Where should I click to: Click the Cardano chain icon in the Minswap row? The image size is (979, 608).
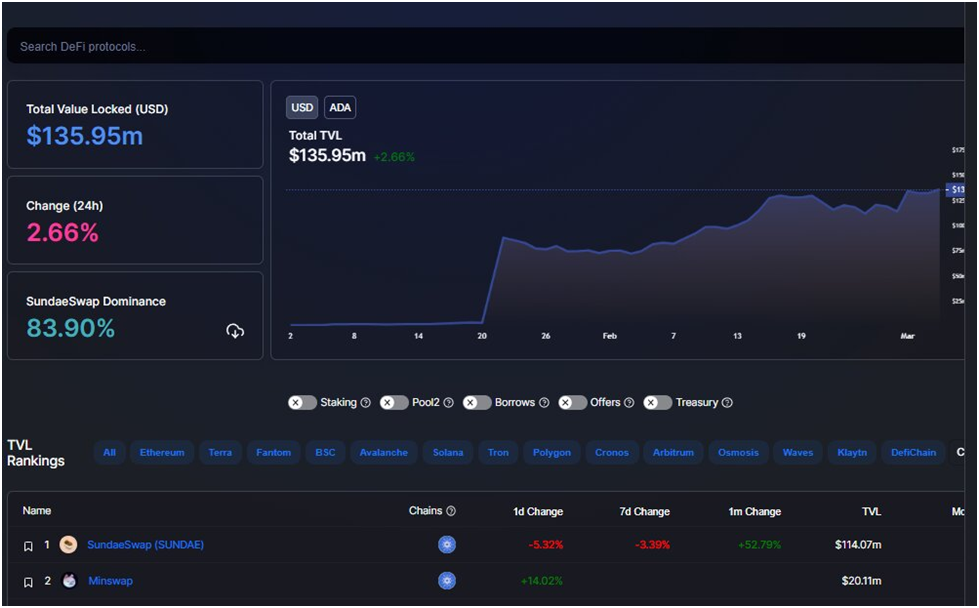tap(447, 581)
